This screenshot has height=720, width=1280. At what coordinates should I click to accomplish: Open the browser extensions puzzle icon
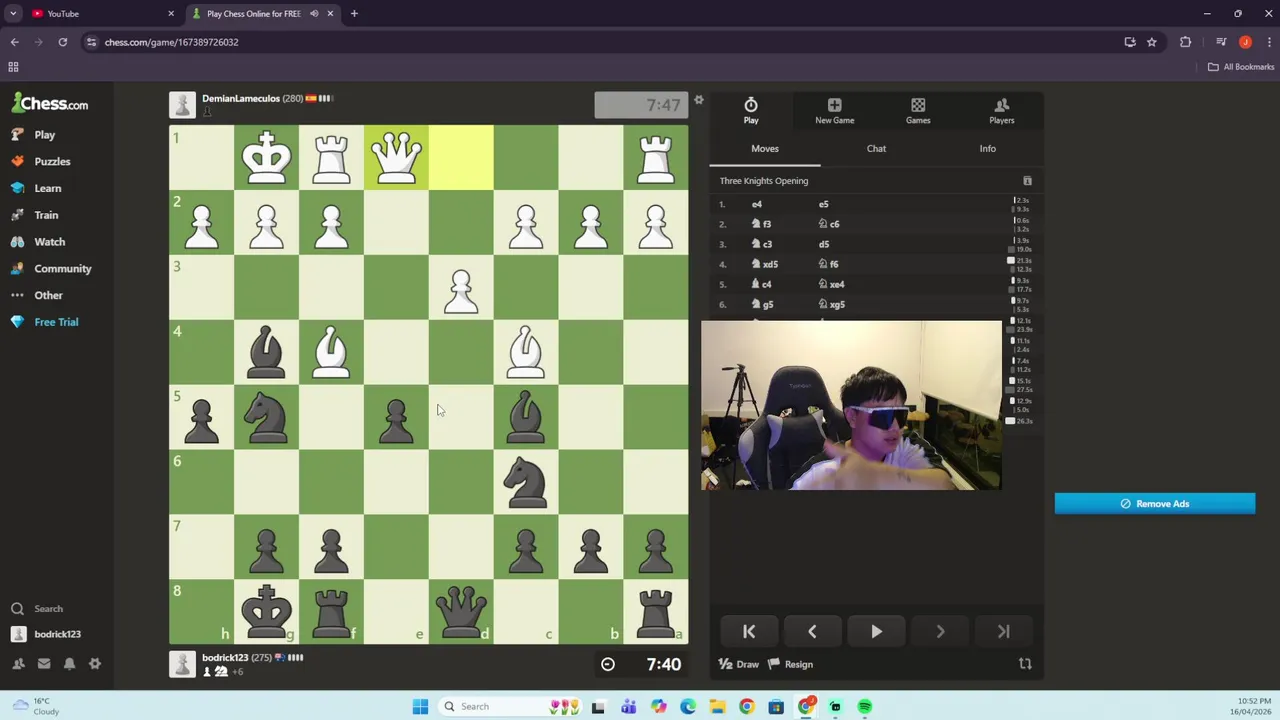[x=1185, y=42]
